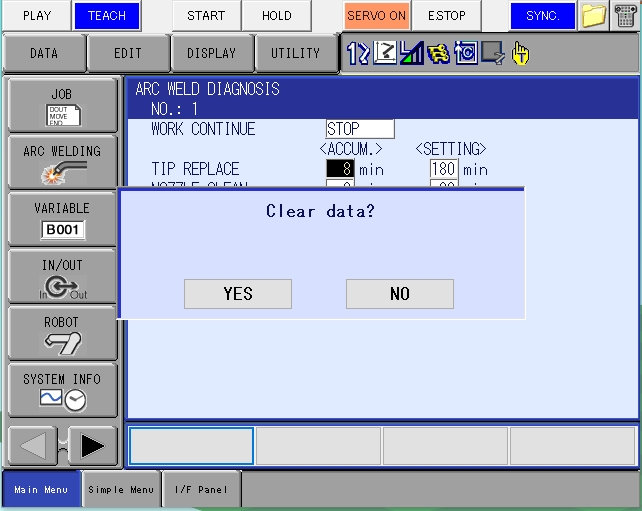The width and height of the screenshot is (642, 511).
Task: Open the DISPLAY menu
Action: (x=211, y=53)
